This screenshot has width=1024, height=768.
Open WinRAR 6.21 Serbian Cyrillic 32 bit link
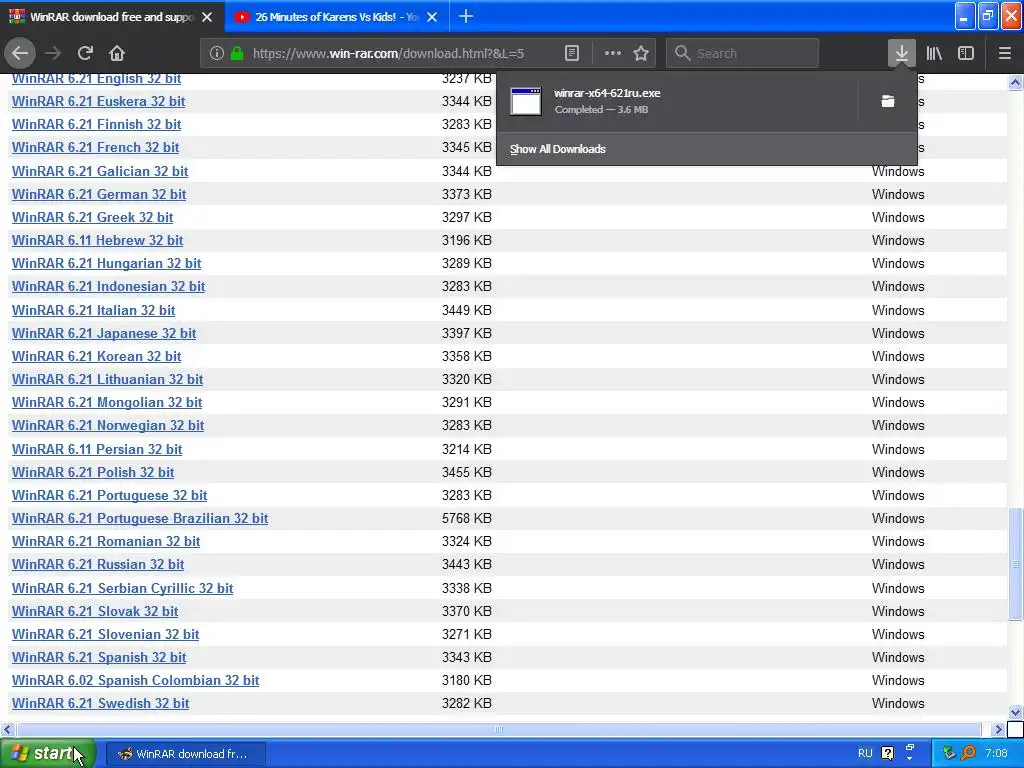[122, 588]
